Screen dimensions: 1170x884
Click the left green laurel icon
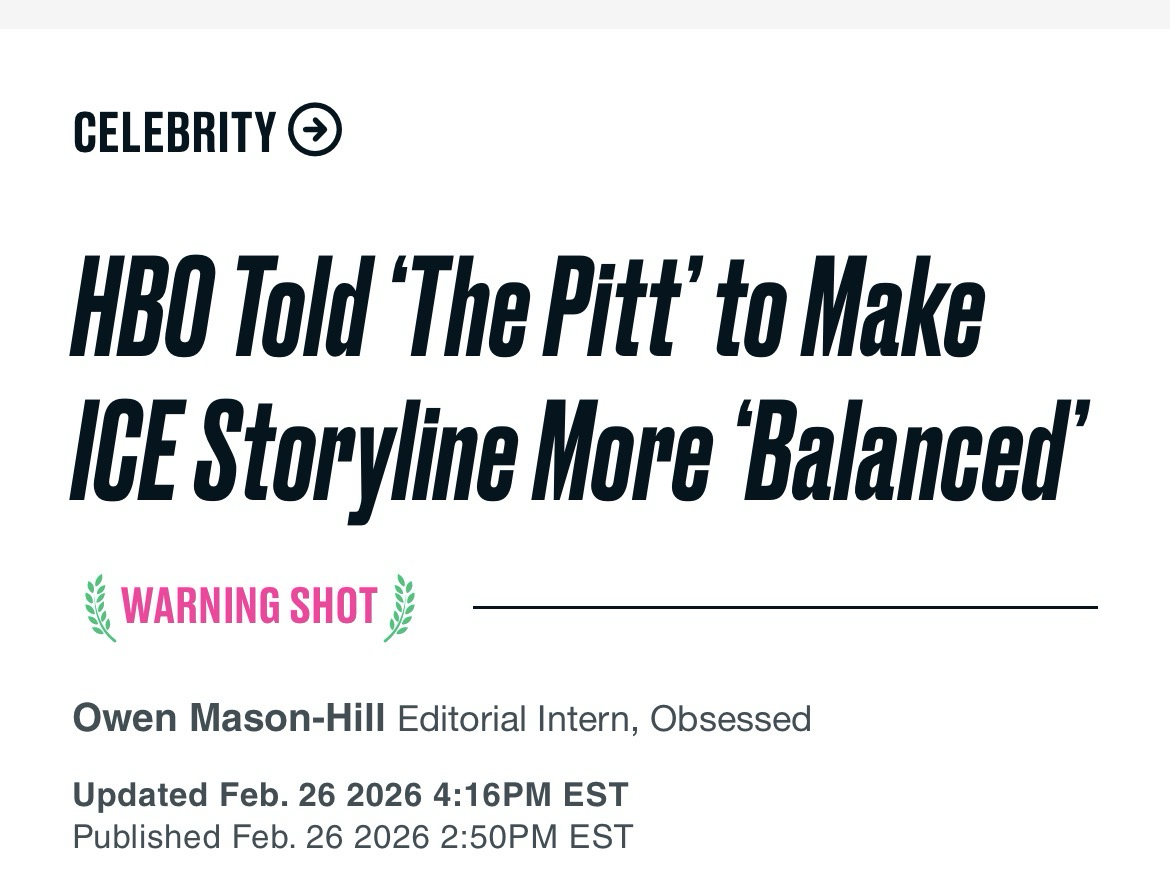tap(99, 607)
